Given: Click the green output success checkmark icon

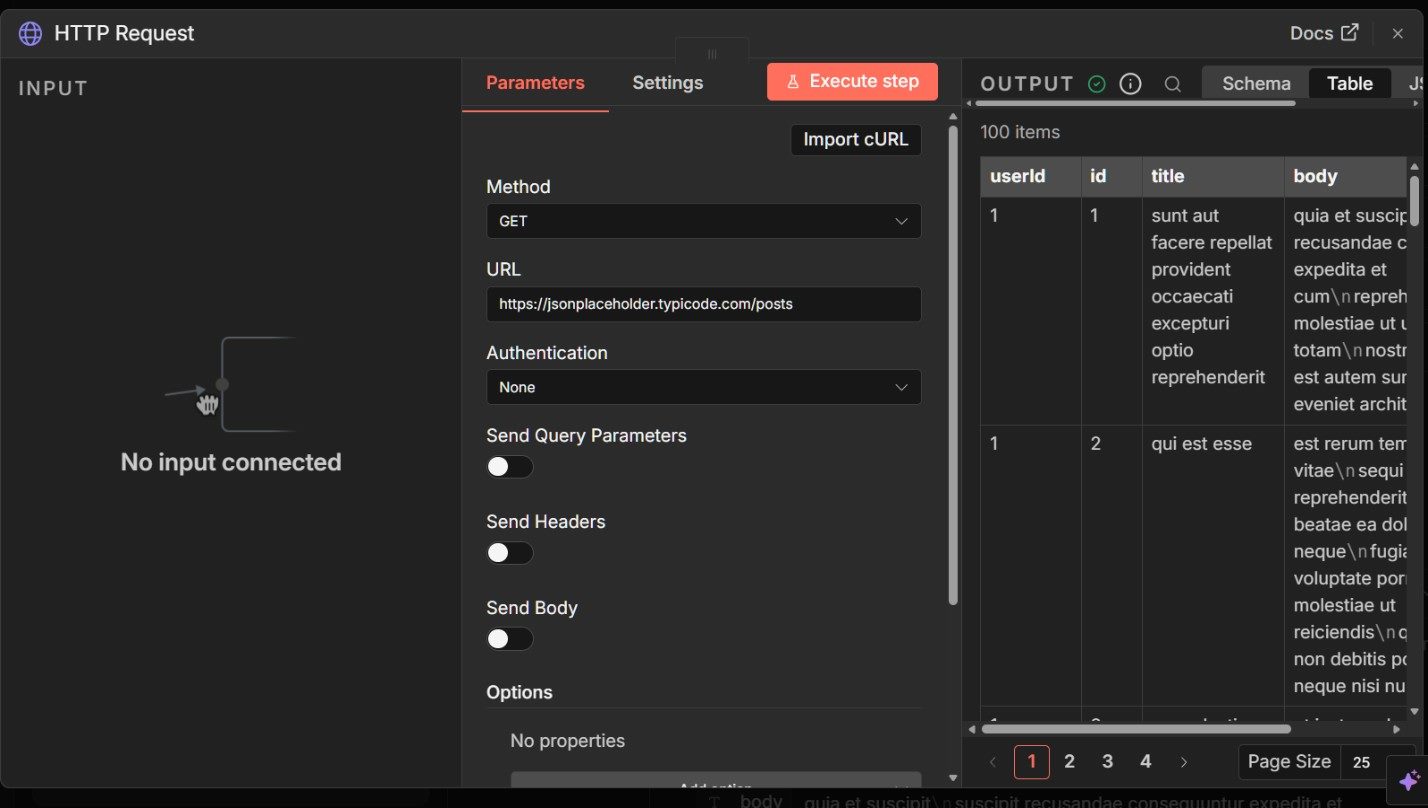Looking at the screenshot, I should pyautogui.click(x=1097, y=84).
